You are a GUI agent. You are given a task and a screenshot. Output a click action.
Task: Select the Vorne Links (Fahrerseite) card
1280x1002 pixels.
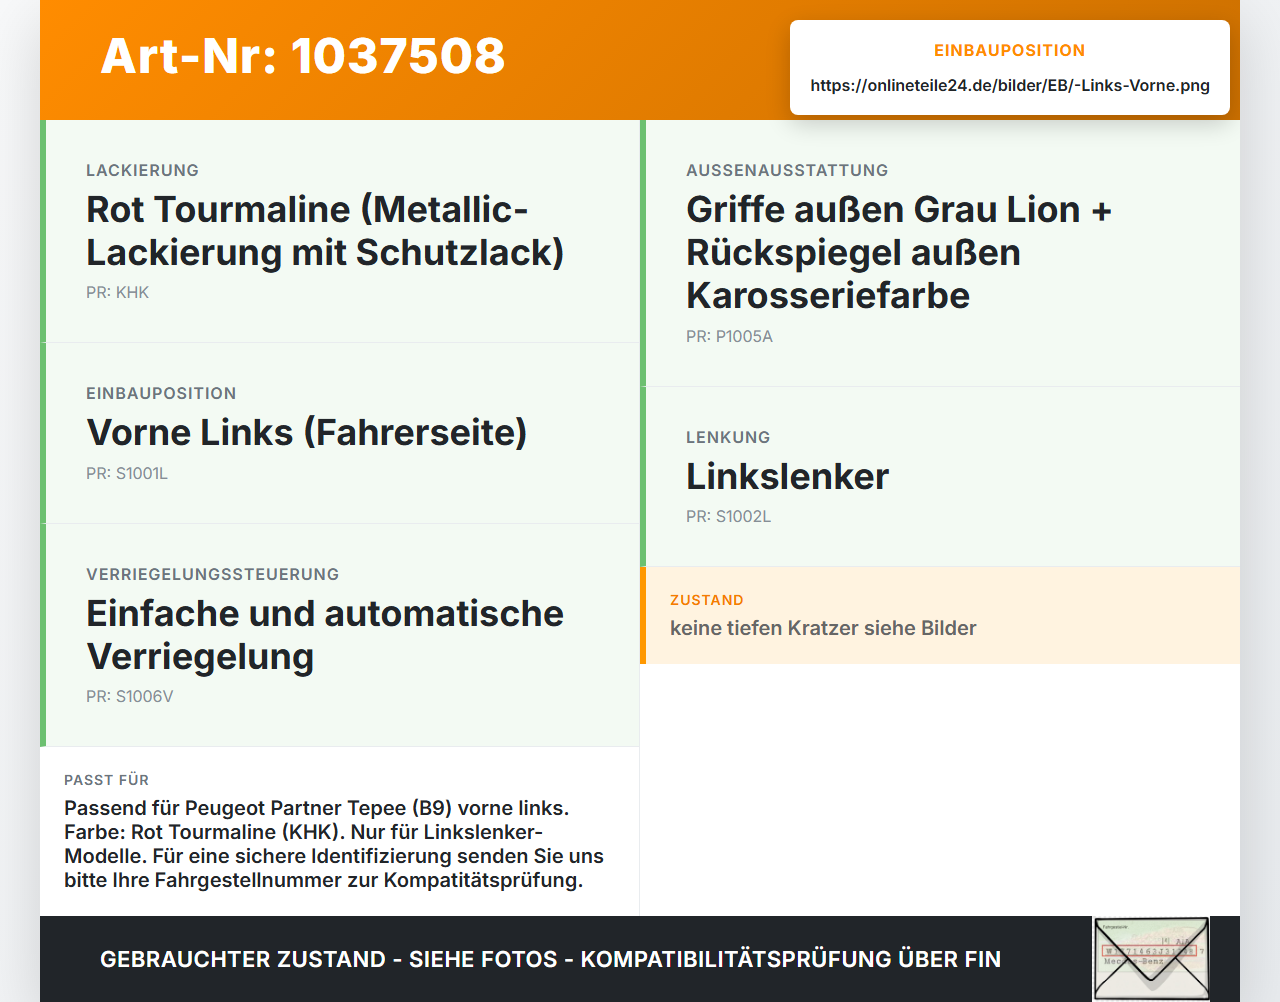tap(340, 433)
